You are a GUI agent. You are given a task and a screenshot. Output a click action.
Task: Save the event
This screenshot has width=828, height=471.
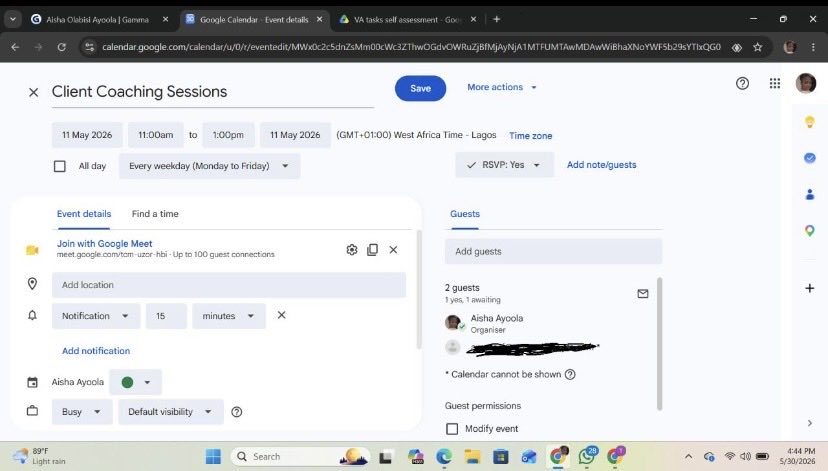tap(420, 88)
